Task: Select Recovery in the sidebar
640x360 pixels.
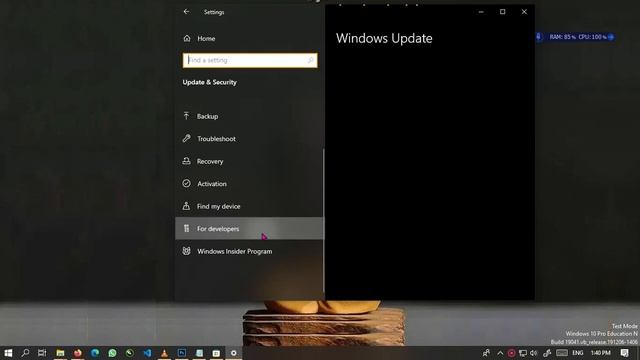Action: pyautogui.click(x=249, y=161)
